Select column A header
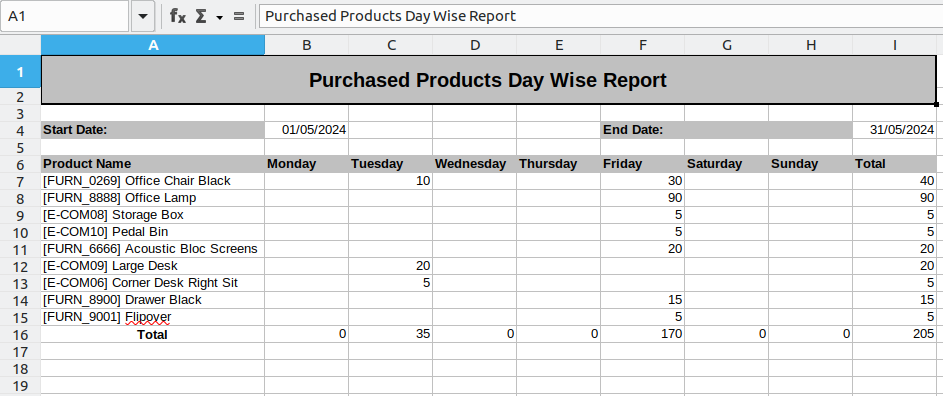The height and width of the screenshot is (396, 943). 153,45
